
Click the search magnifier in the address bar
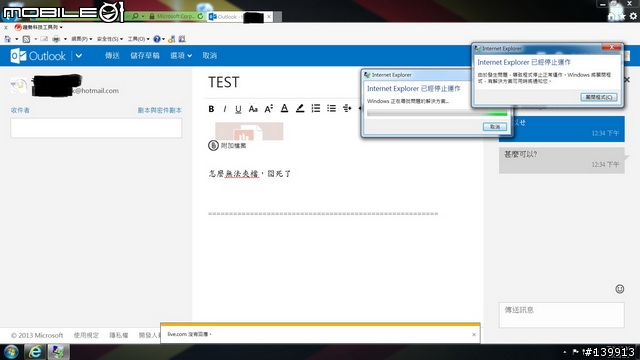click(135, 16)
